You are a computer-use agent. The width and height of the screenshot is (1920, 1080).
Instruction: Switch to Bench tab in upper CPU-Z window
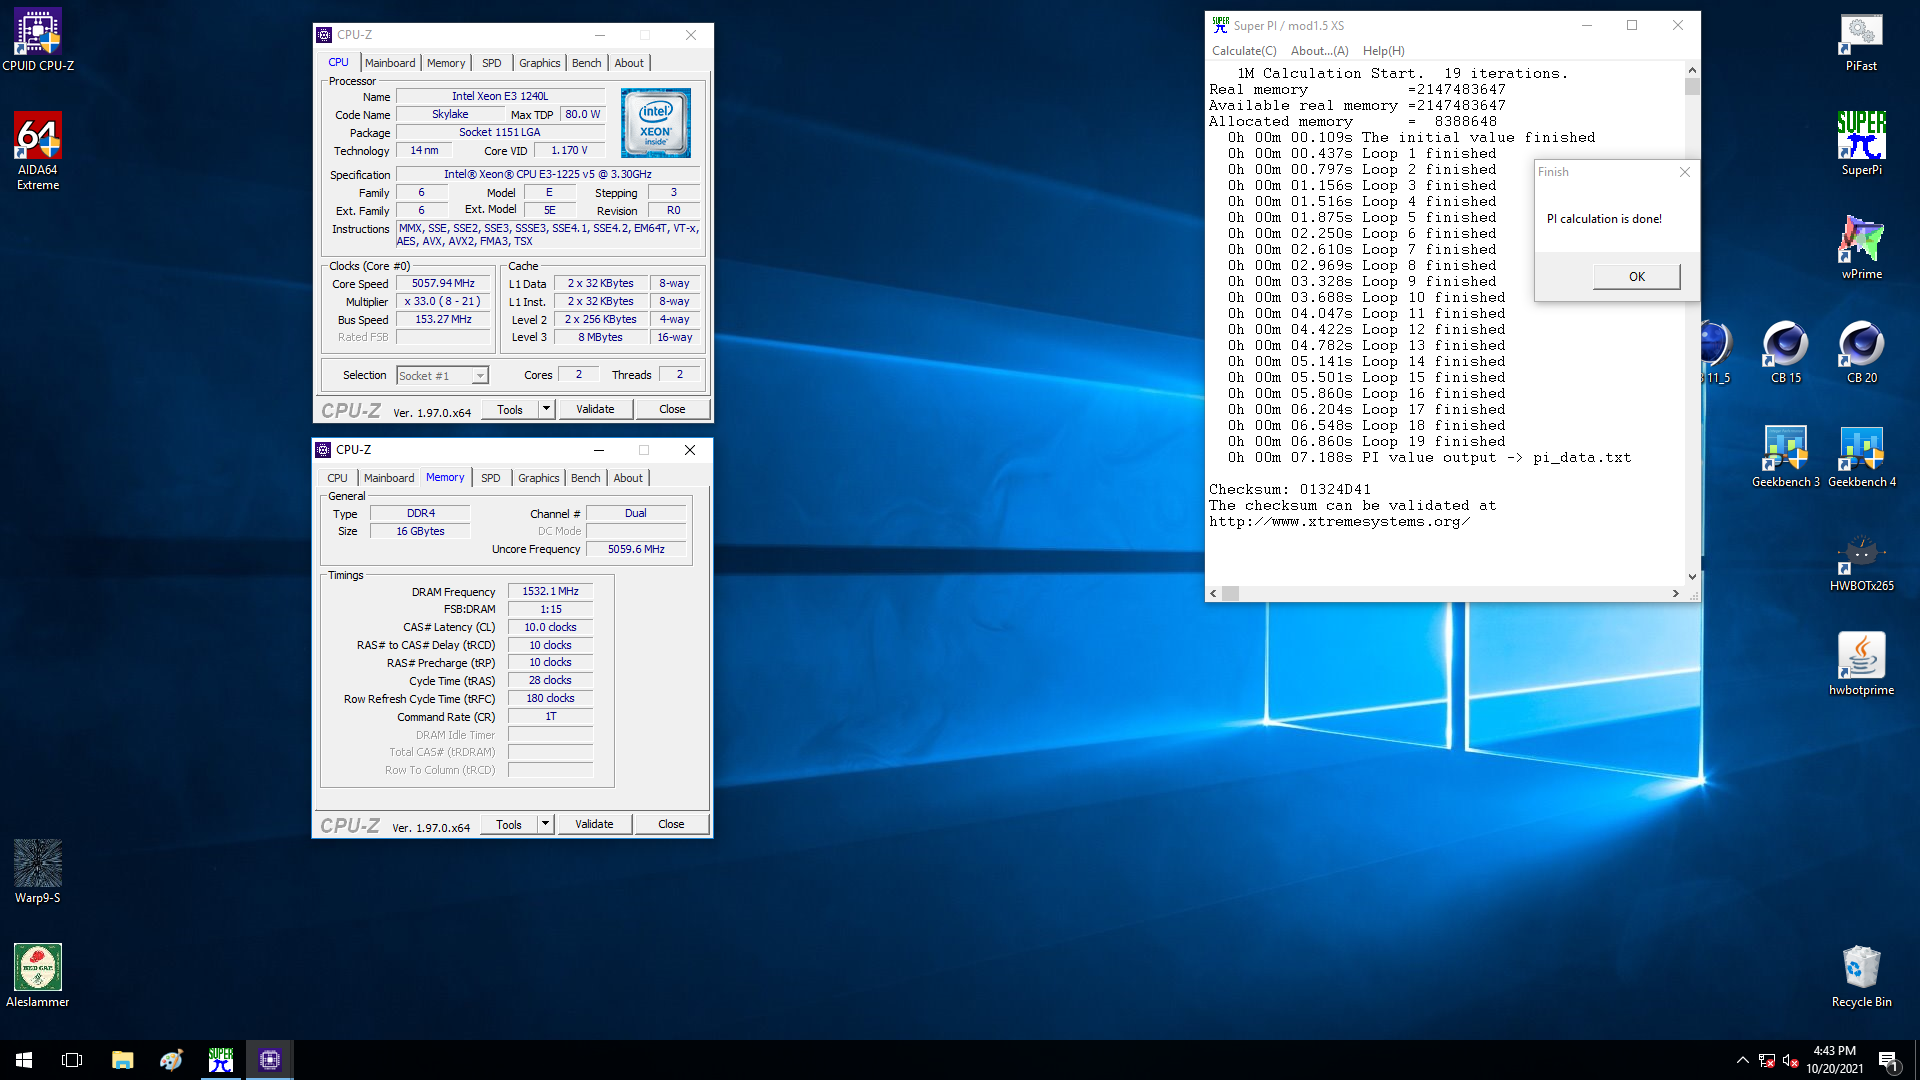587,63
